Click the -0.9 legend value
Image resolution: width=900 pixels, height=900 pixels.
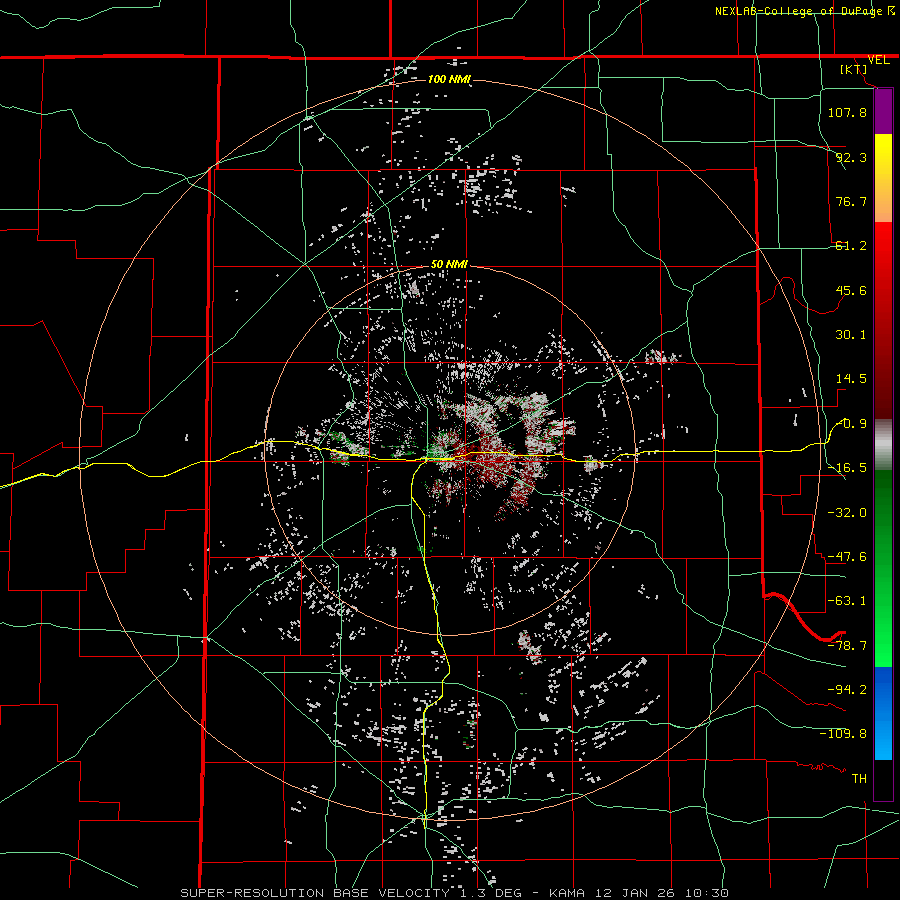coord(852,424)
